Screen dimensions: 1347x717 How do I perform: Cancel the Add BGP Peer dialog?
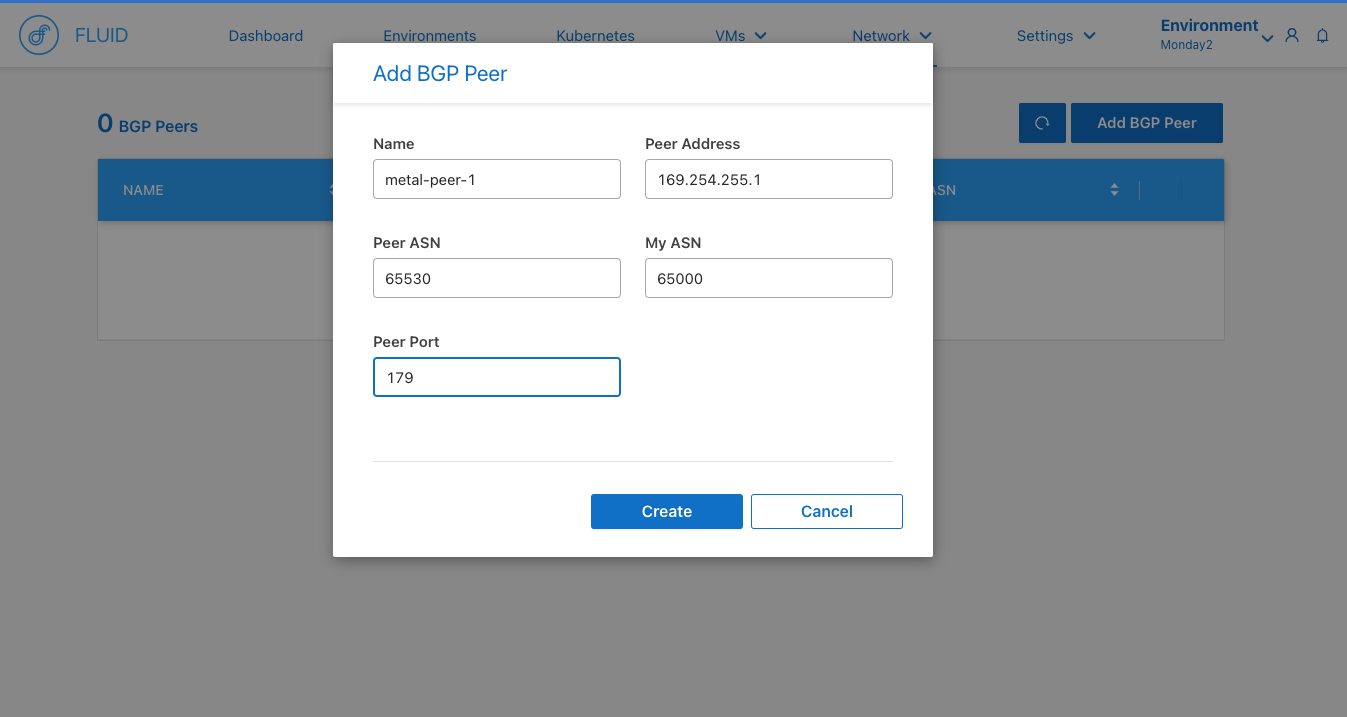[x=827, y=511]
